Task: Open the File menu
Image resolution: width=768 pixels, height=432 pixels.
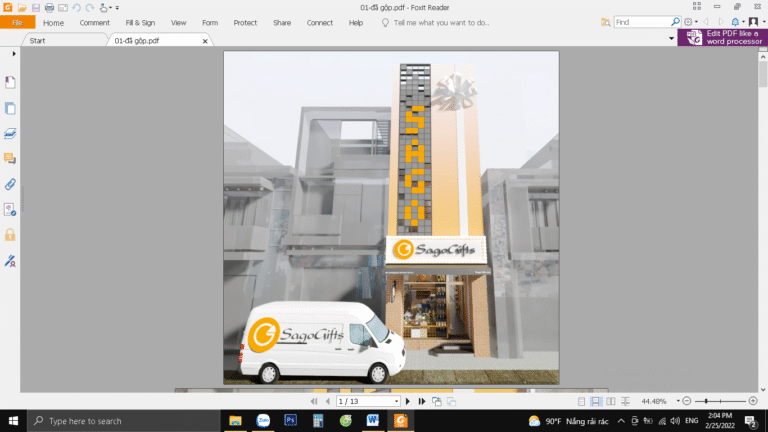Action: [x=18, y=23]
